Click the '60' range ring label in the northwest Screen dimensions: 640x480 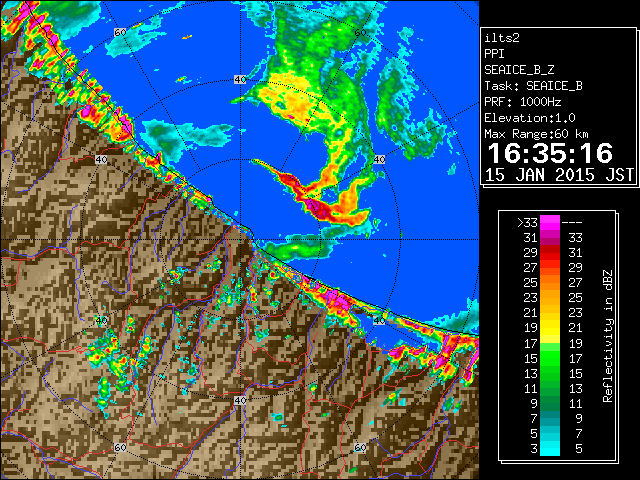point(120,32)
